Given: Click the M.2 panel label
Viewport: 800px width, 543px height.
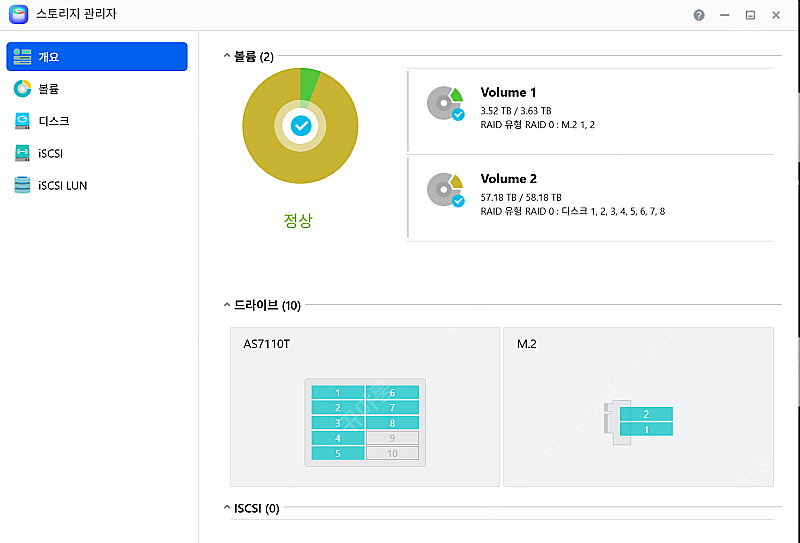Looking at the screenshot, I should (527, 344).
